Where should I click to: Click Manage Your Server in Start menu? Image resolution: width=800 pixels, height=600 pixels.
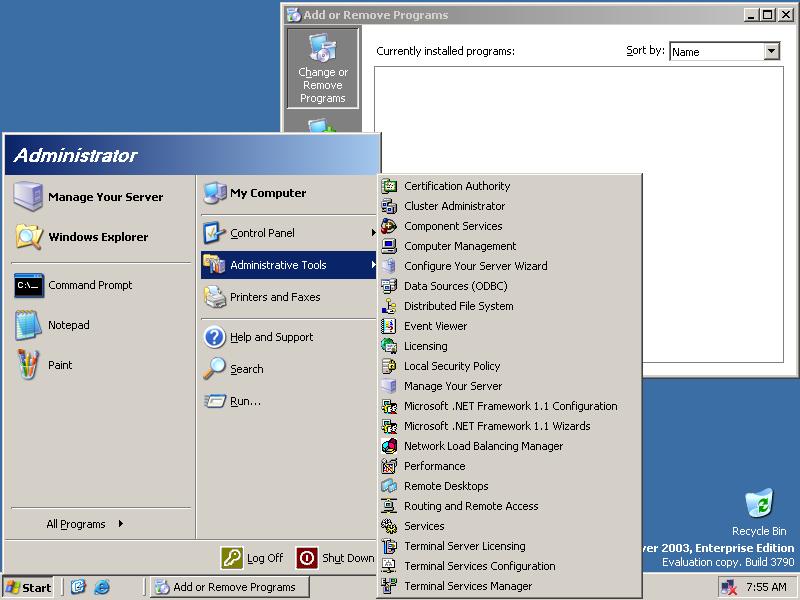point(101,197)
